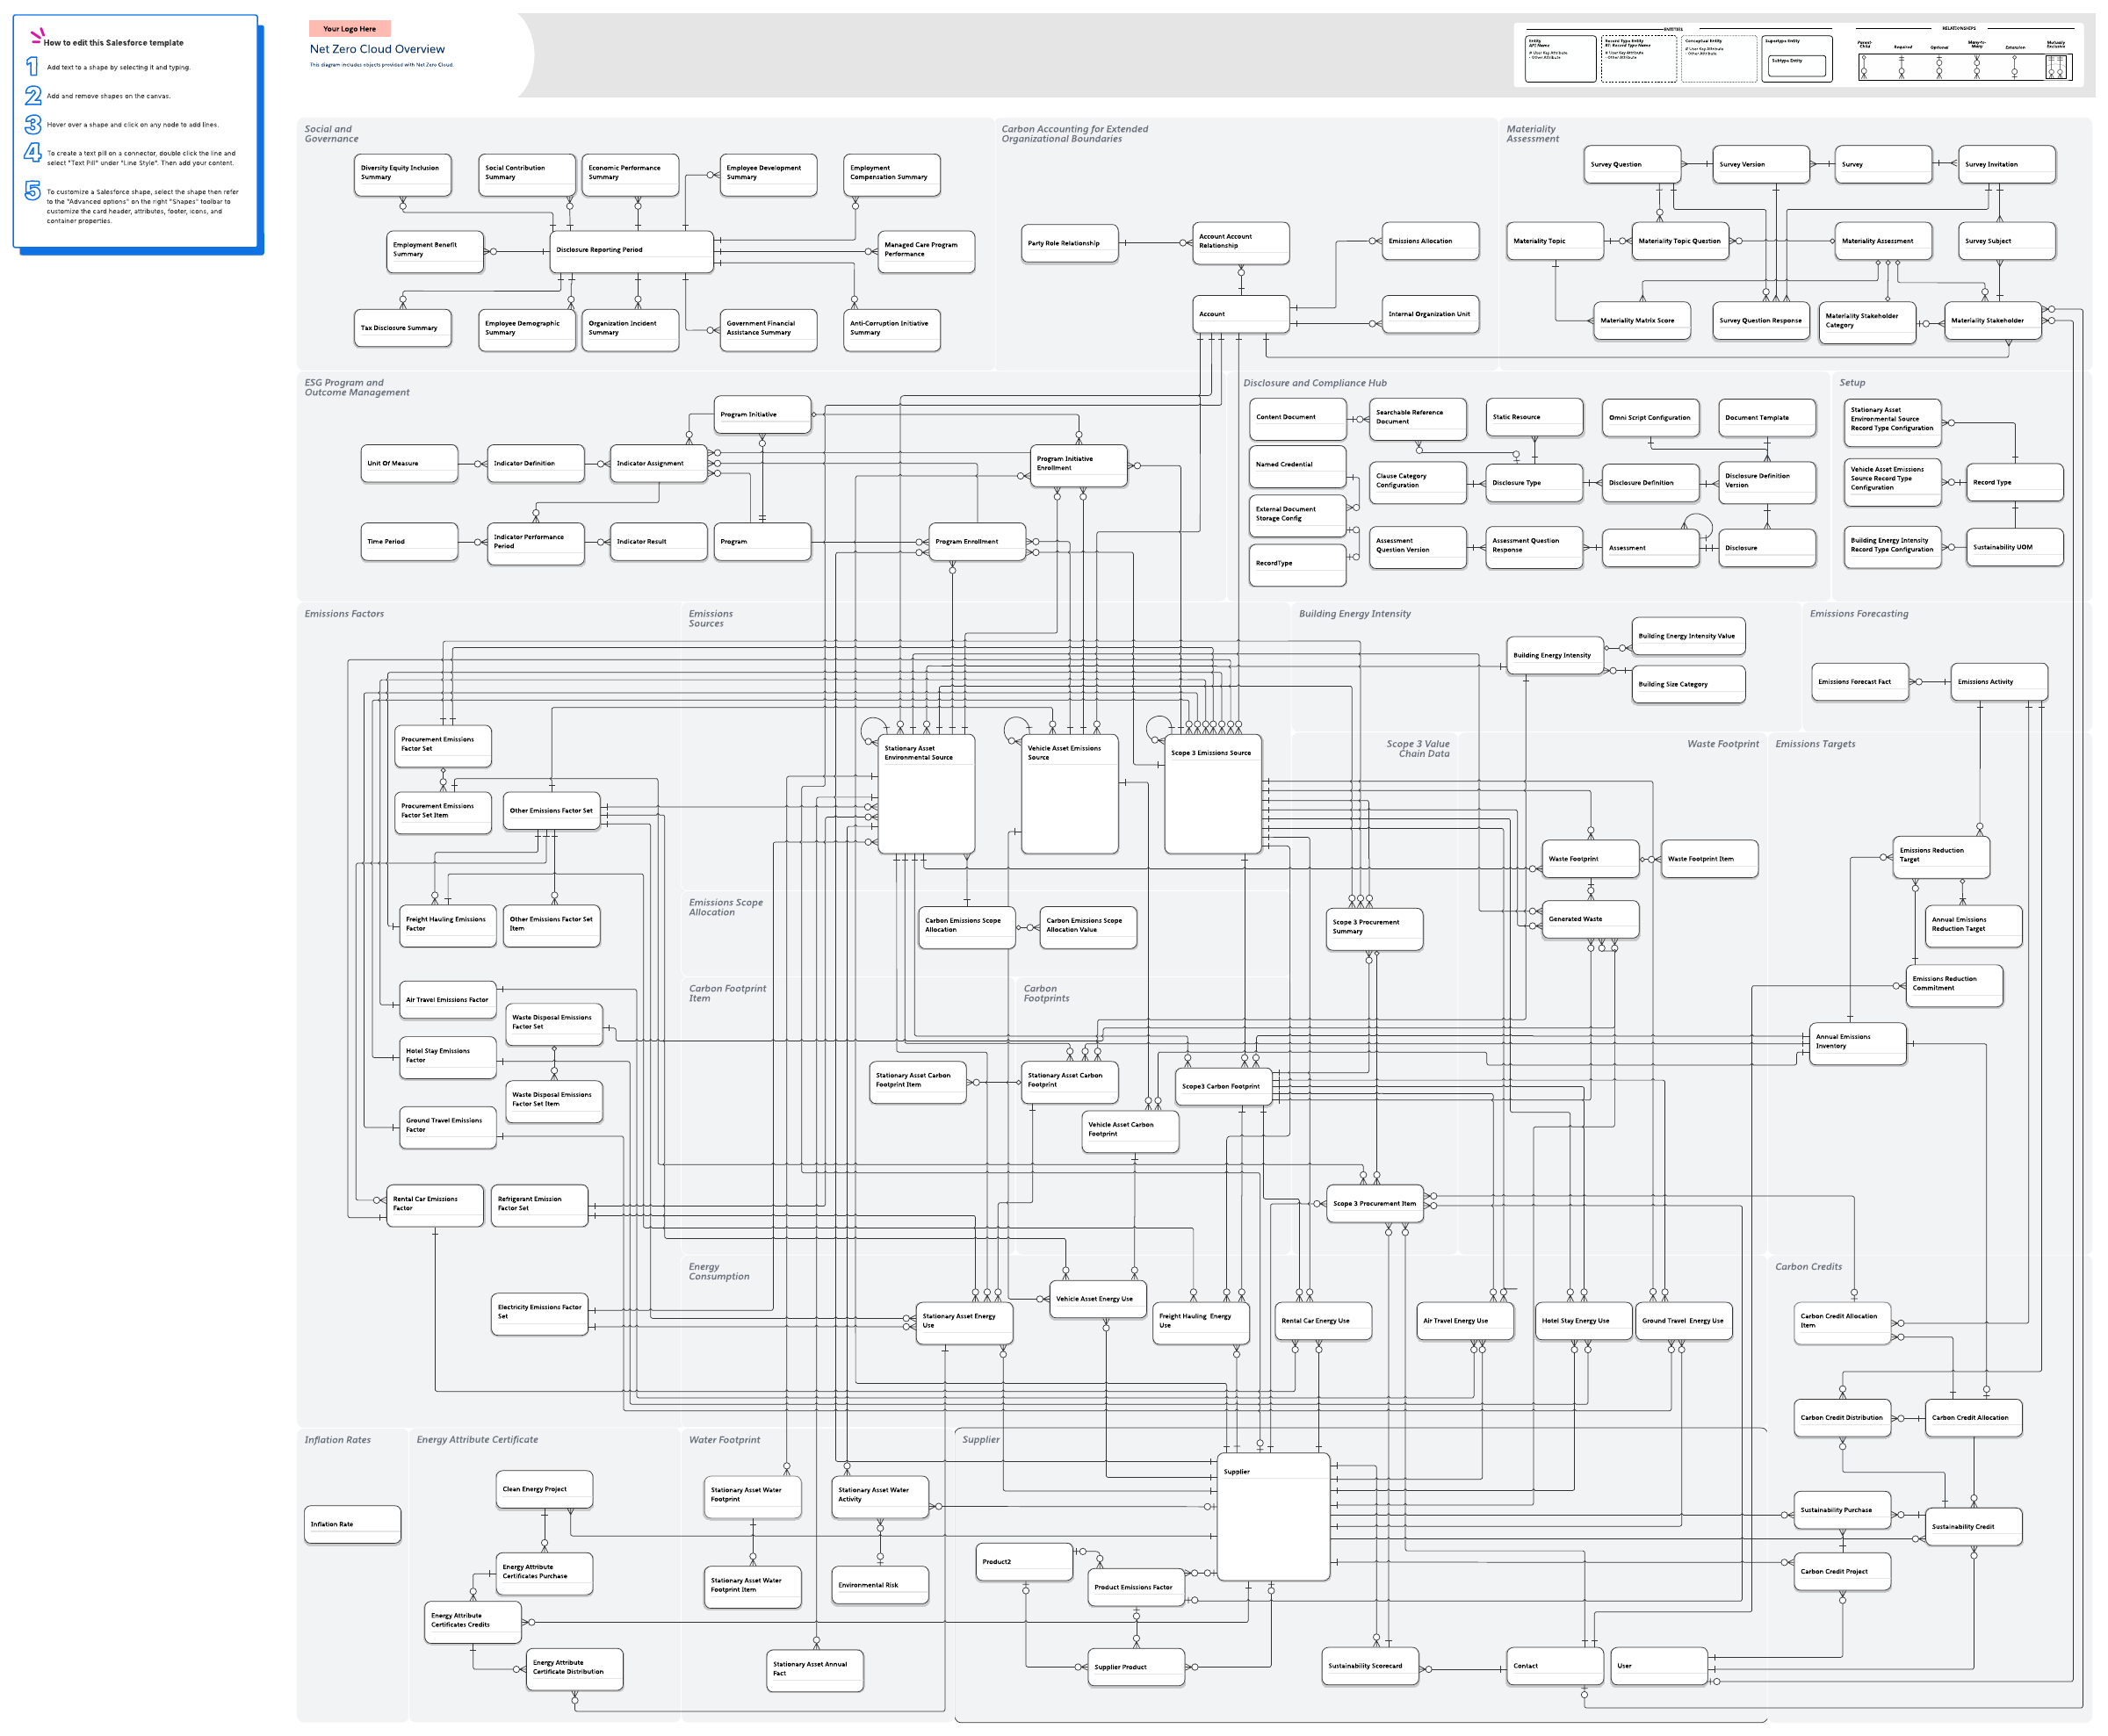Select the 'Net Zero Cloud Overview' title
Screen dimensions: 2108x1736
(x=377, y=49)
